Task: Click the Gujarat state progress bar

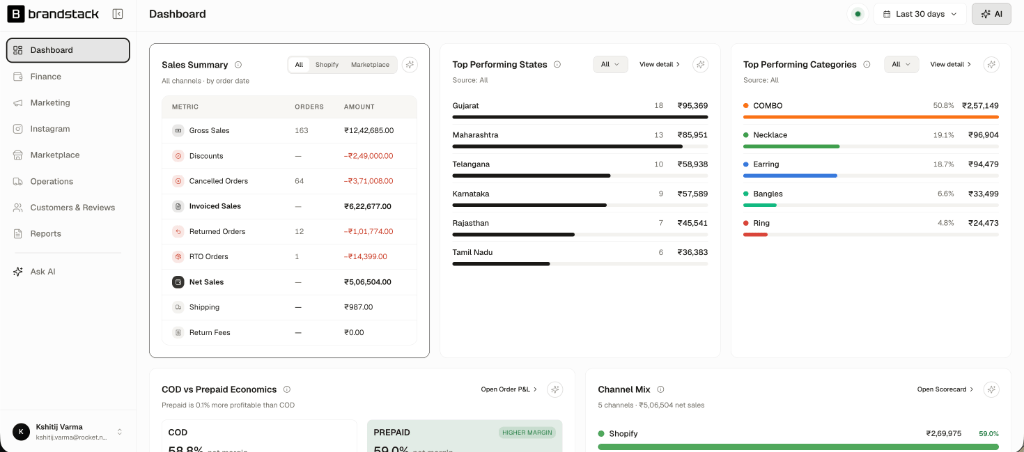Action: coord(580,117)
